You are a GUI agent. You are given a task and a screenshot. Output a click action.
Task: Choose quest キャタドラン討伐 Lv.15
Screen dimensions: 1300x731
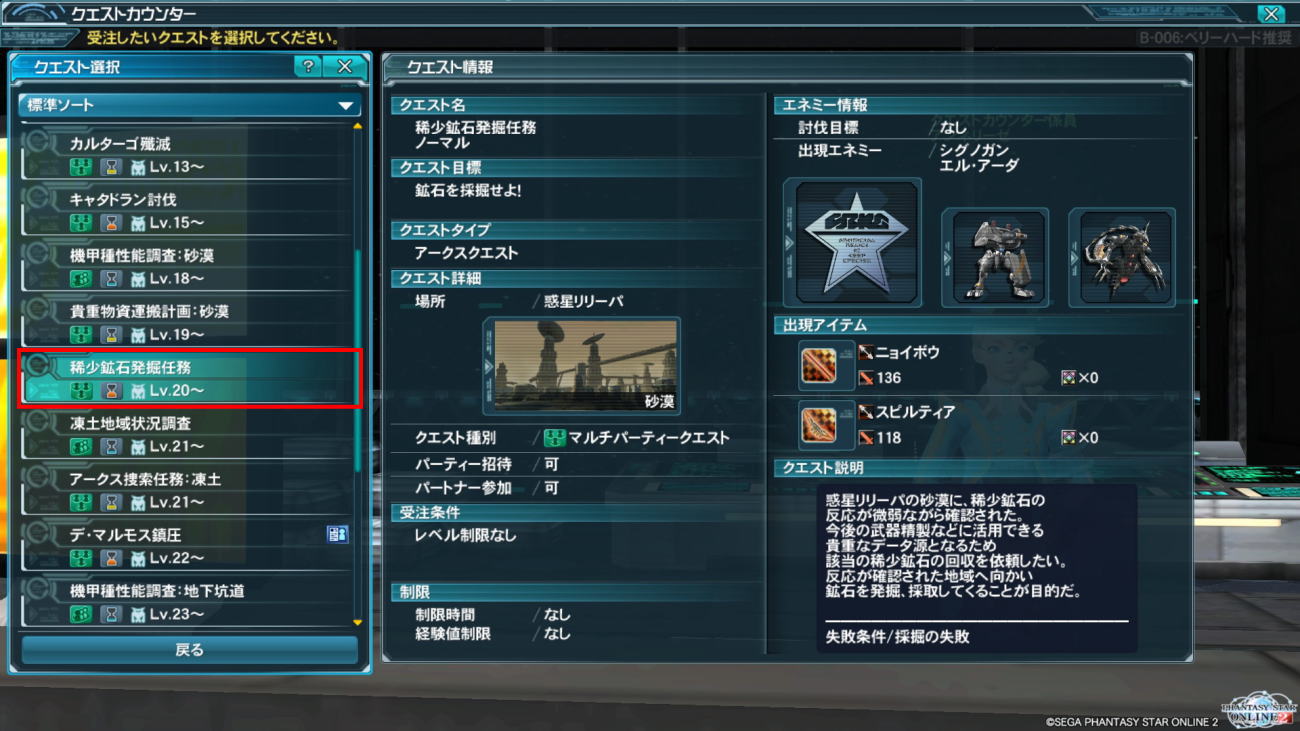tap(186, 211)
